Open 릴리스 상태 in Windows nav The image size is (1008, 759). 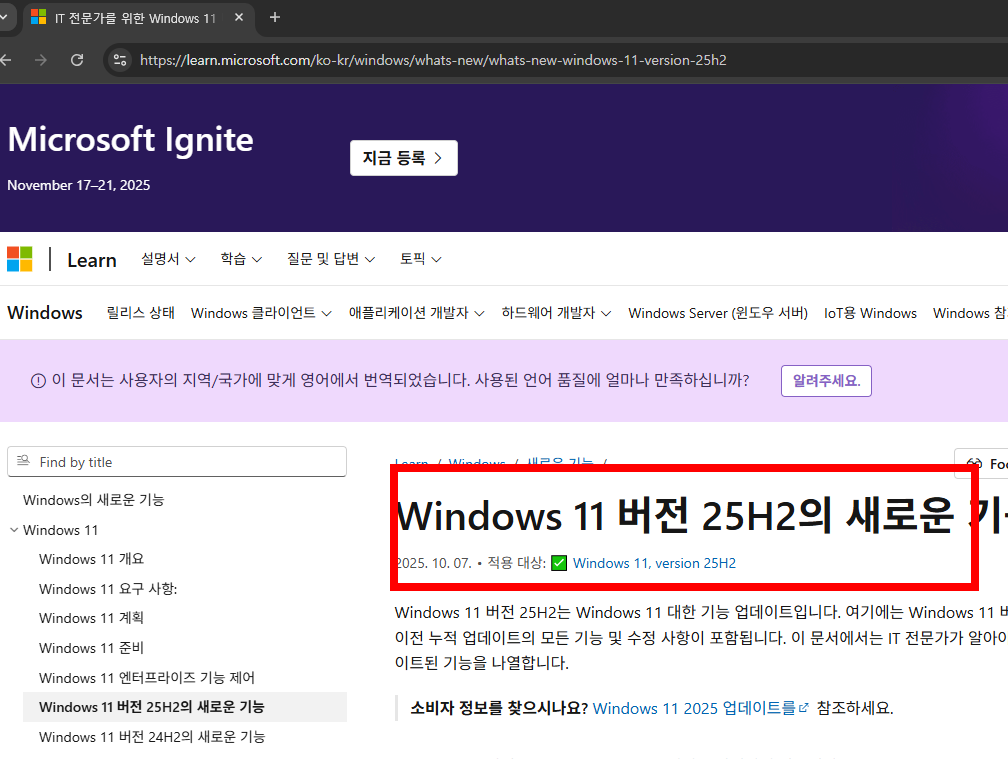coord(140,313)
